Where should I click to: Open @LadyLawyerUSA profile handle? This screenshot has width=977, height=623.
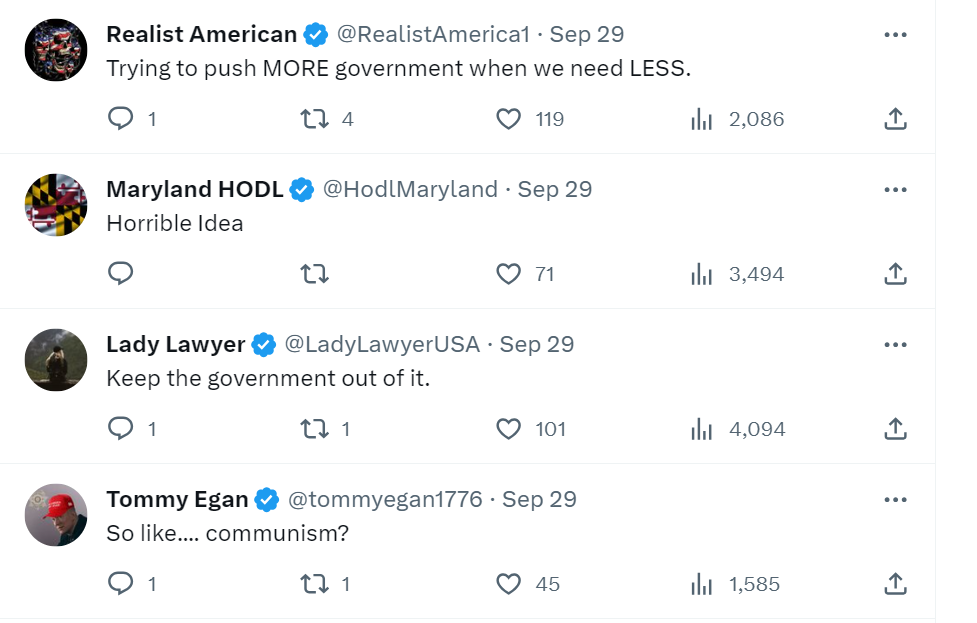tap(382, 344)
